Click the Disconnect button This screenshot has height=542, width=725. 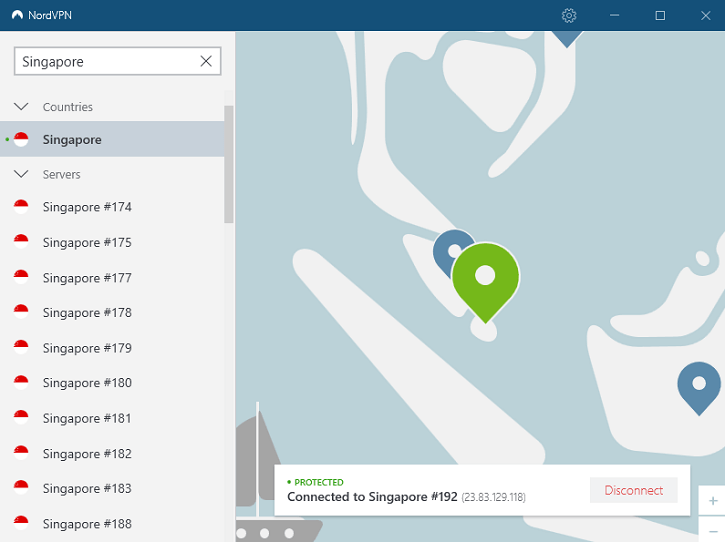[633, 490]
